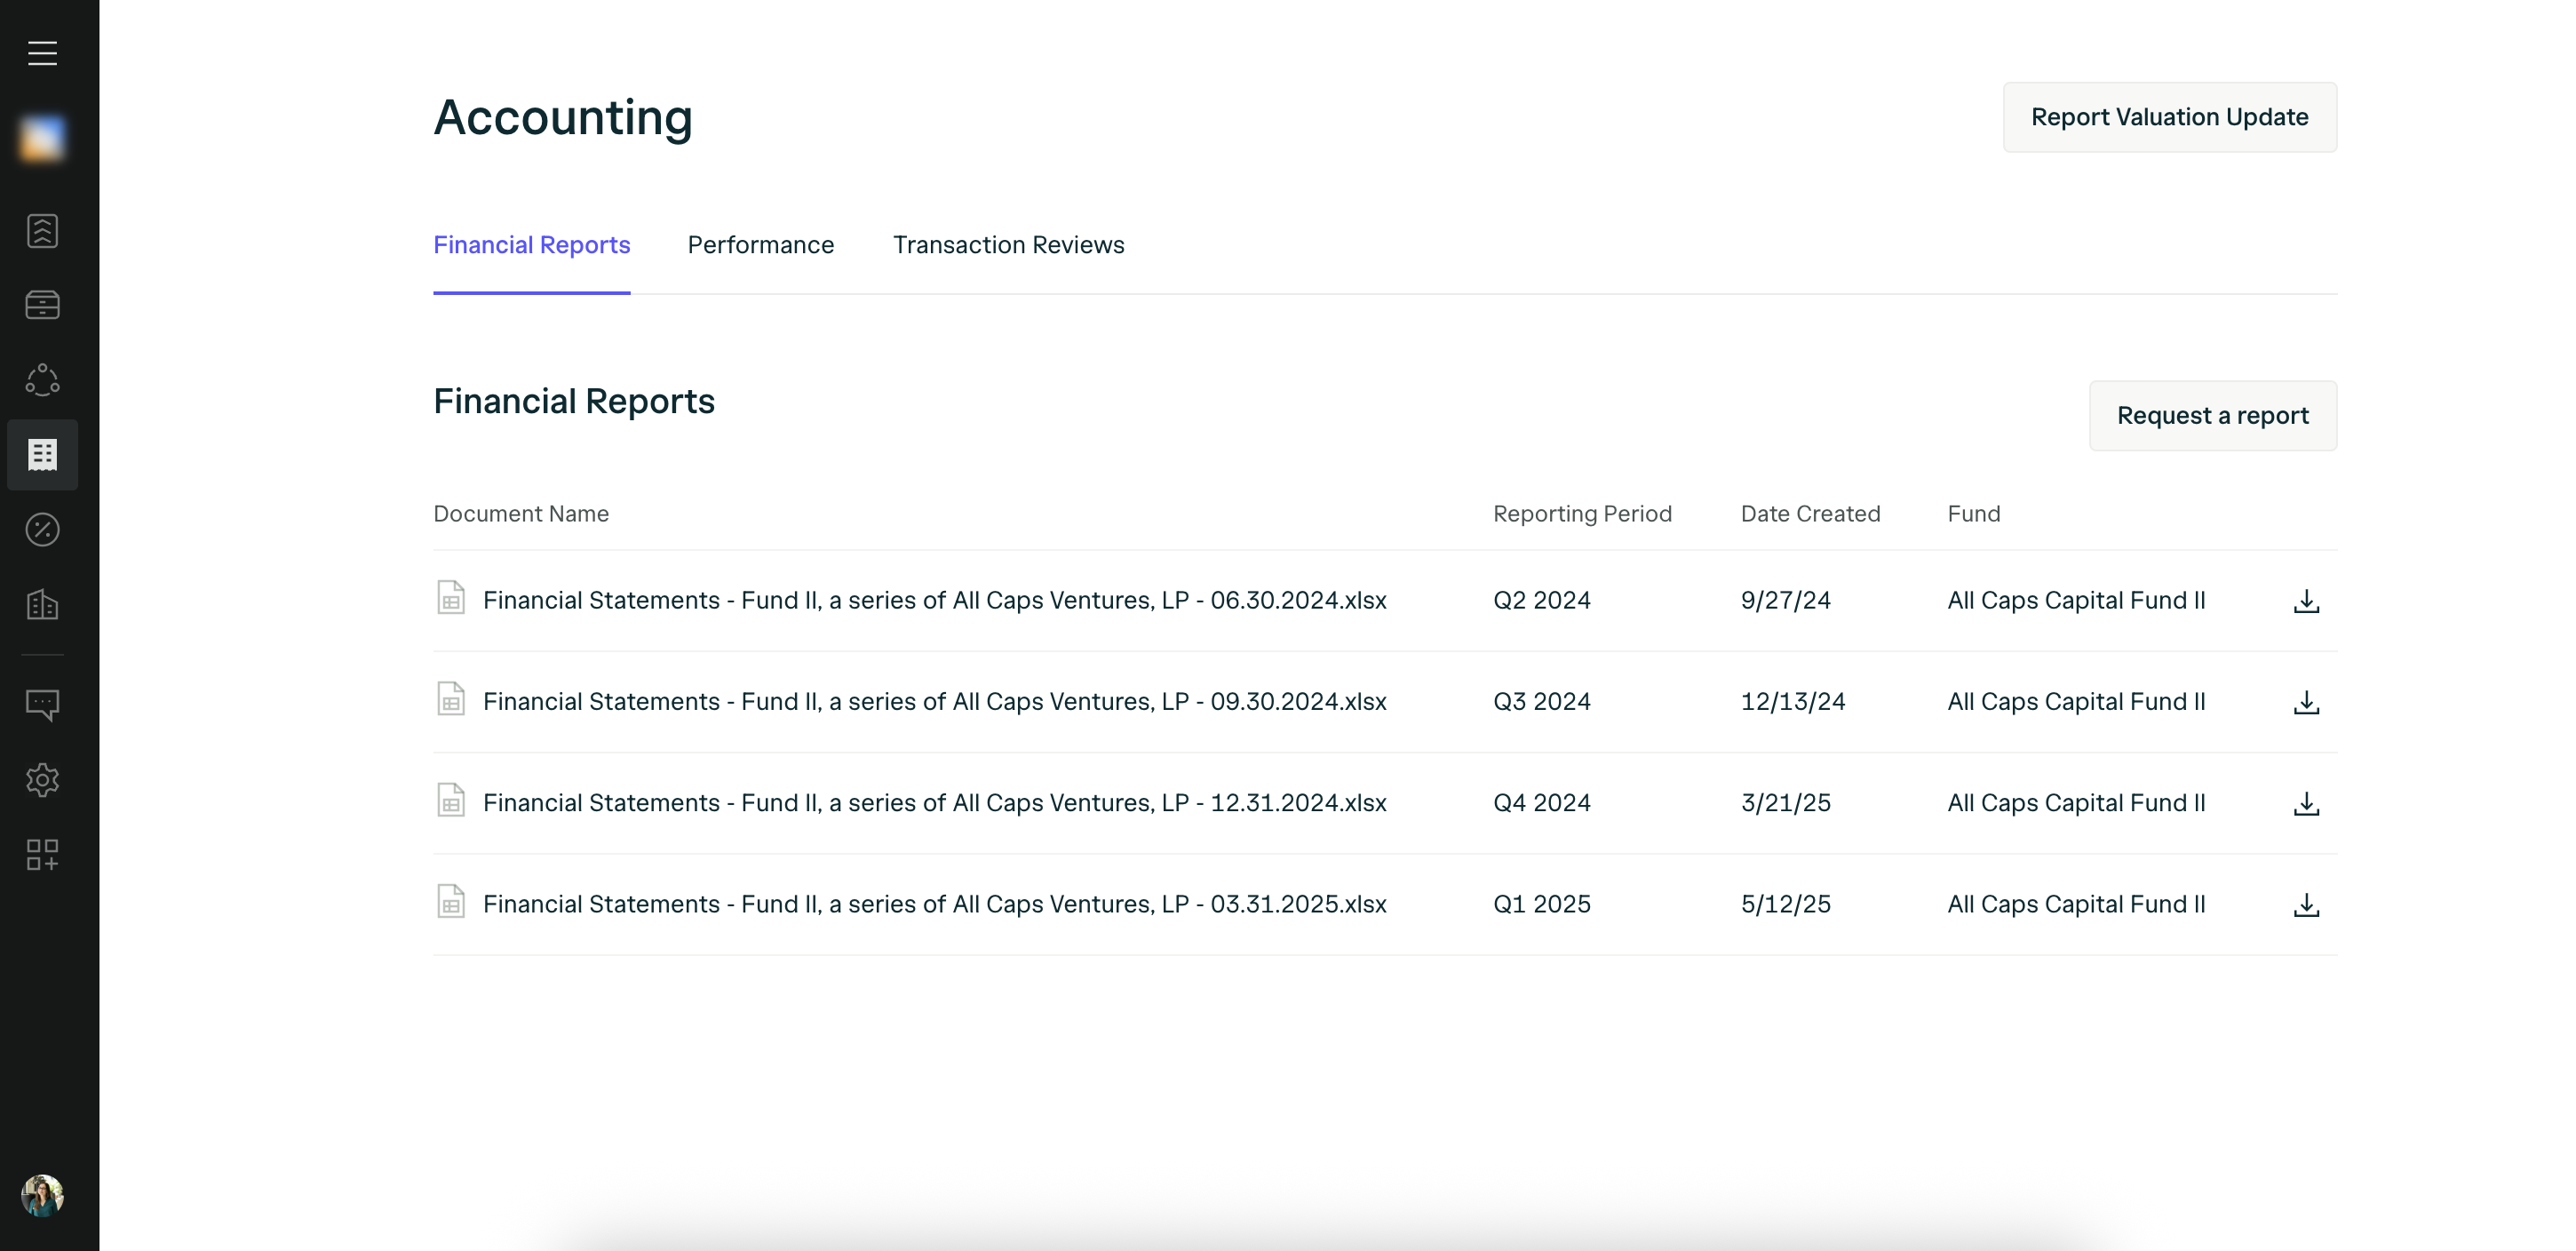Screen dimensions: 2576x1251
Task: Open the 12.31.2024 financial statements file
Action: click(934, 803)
